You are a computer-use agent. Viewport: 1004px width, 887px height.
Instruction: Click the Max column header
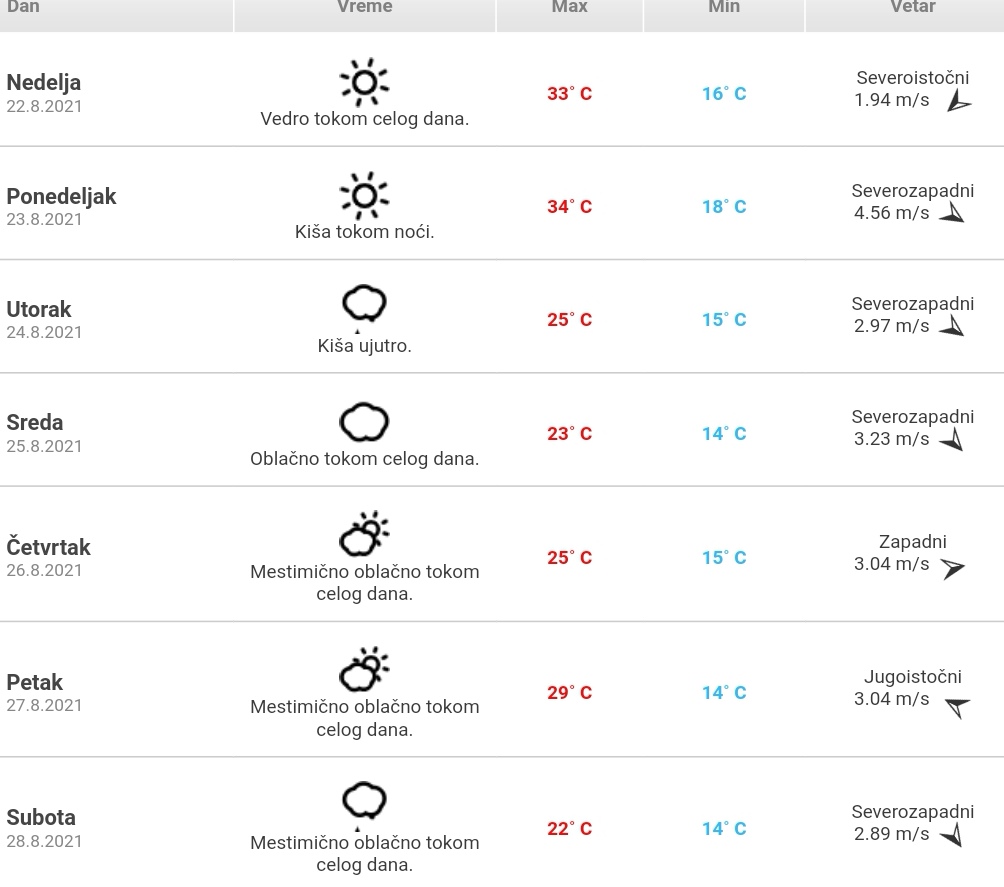tap(570, 8)
